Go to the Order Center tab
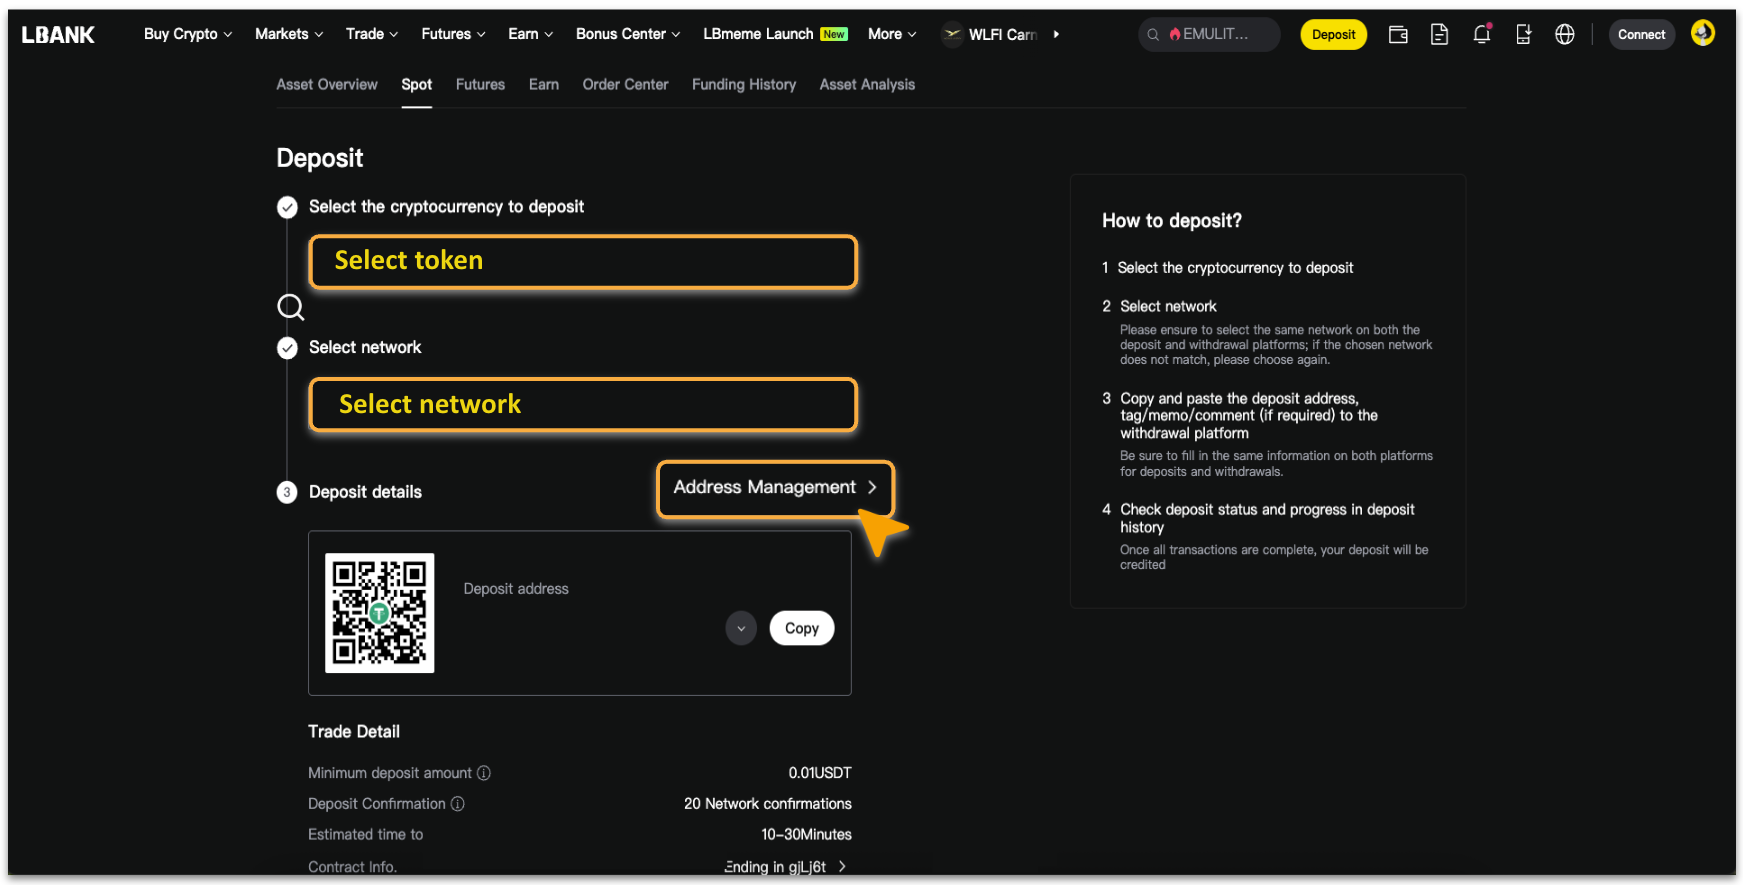 click(x=626, y=85)
